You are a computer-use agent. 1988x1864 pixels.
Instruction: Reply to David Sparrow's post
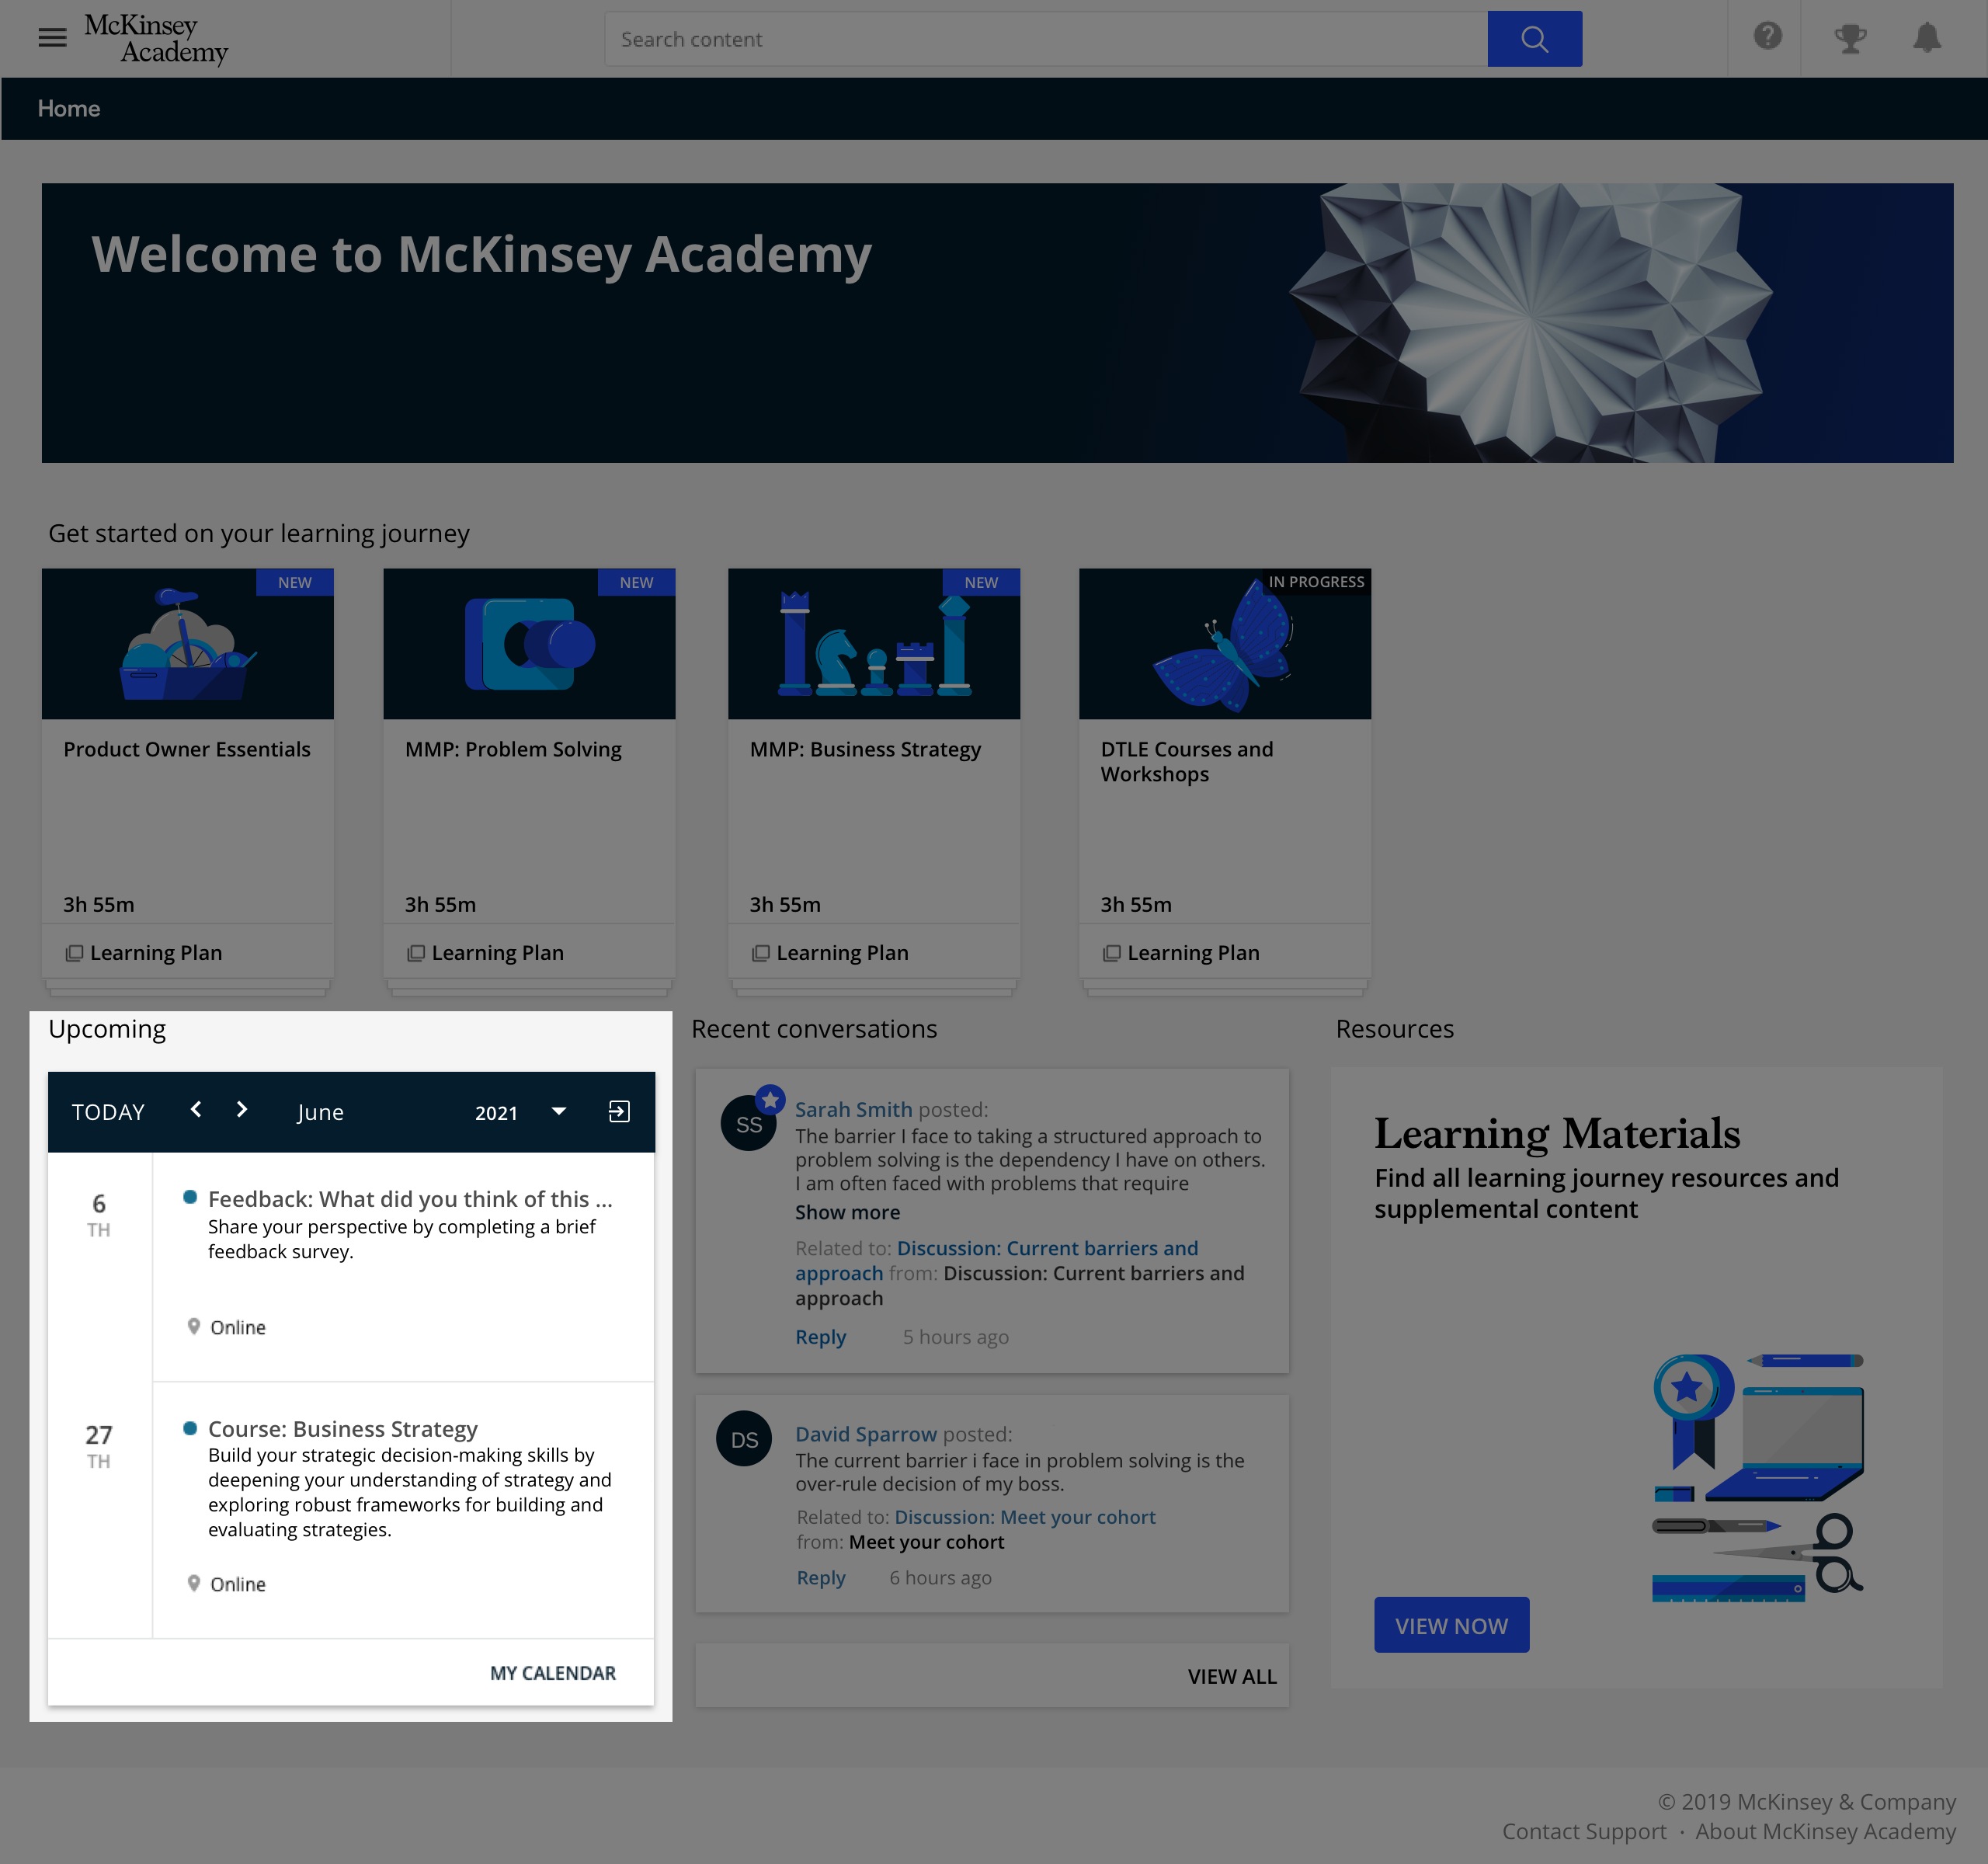tap(820, 1577)
